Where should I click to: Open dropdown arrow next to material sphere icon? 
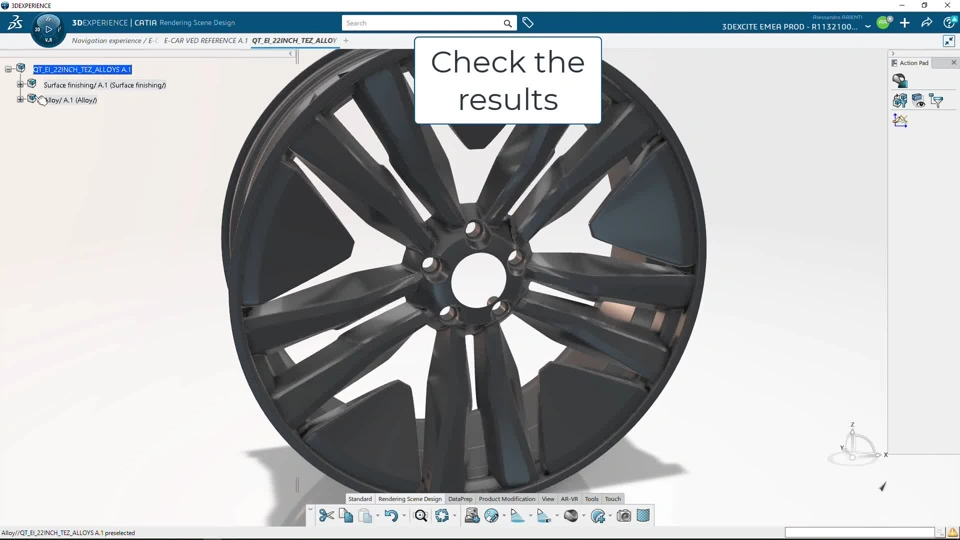583,516
